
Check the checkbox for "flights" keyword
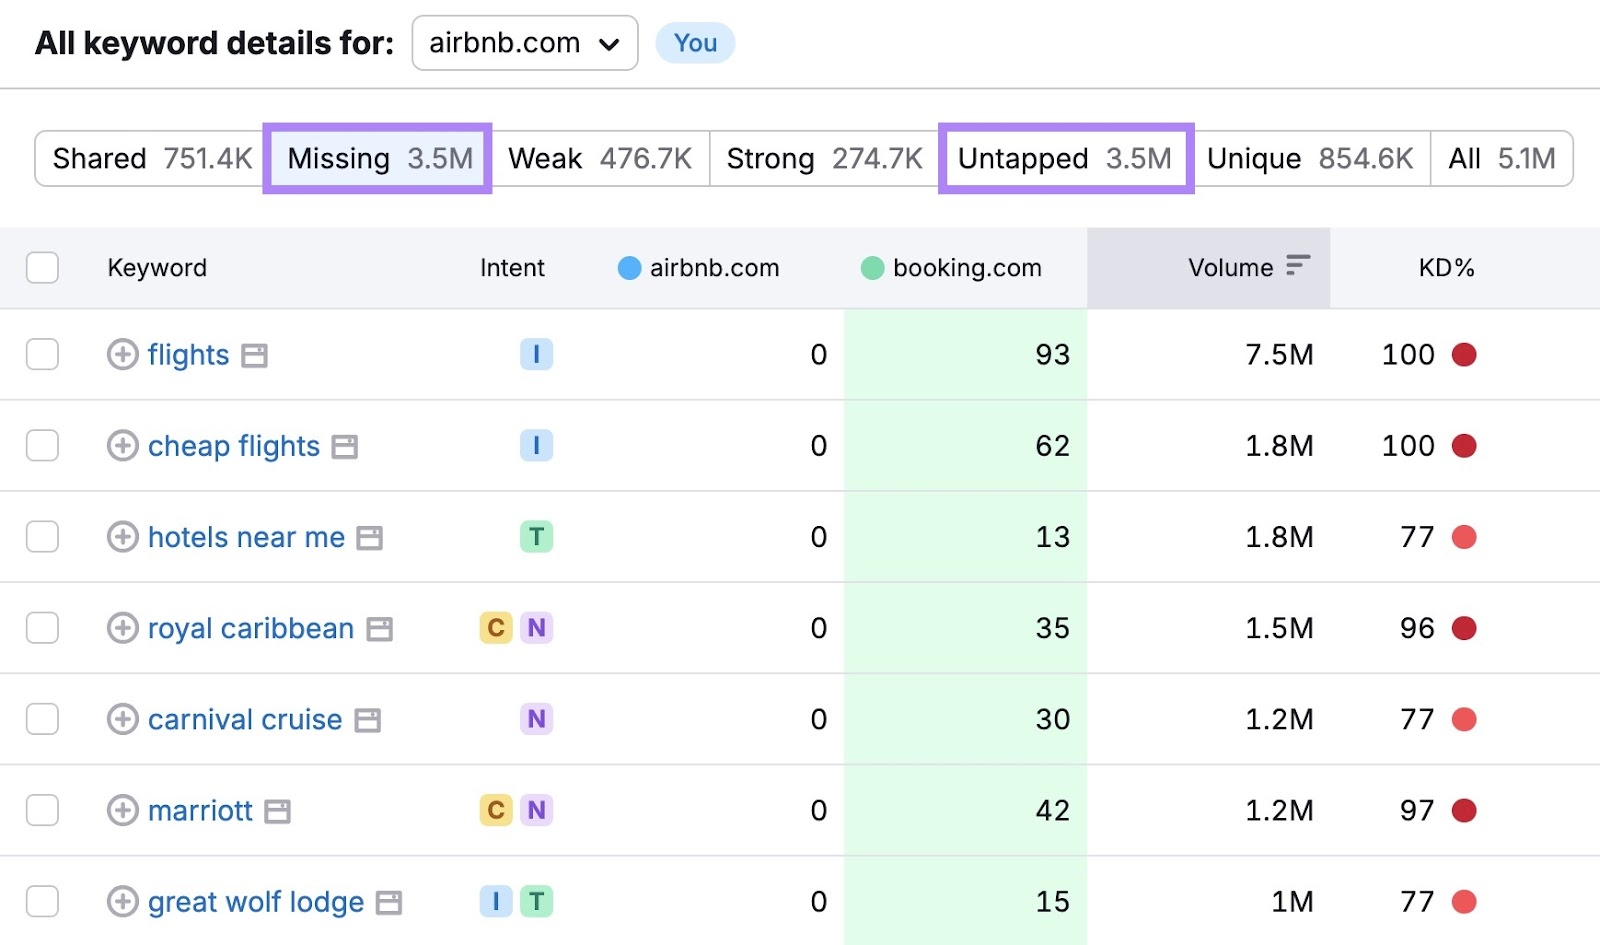click(x=42, y=355)
